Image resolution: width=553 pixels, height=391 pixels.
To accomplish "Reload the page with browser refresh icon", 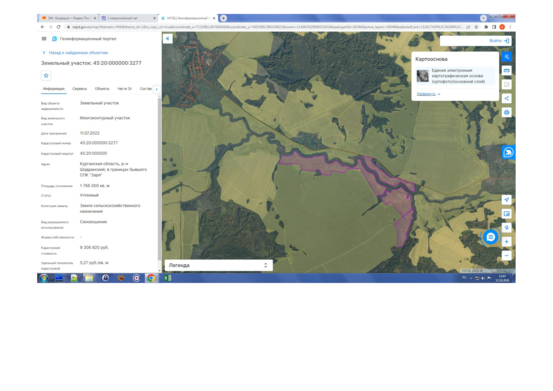I will point(59,27).
